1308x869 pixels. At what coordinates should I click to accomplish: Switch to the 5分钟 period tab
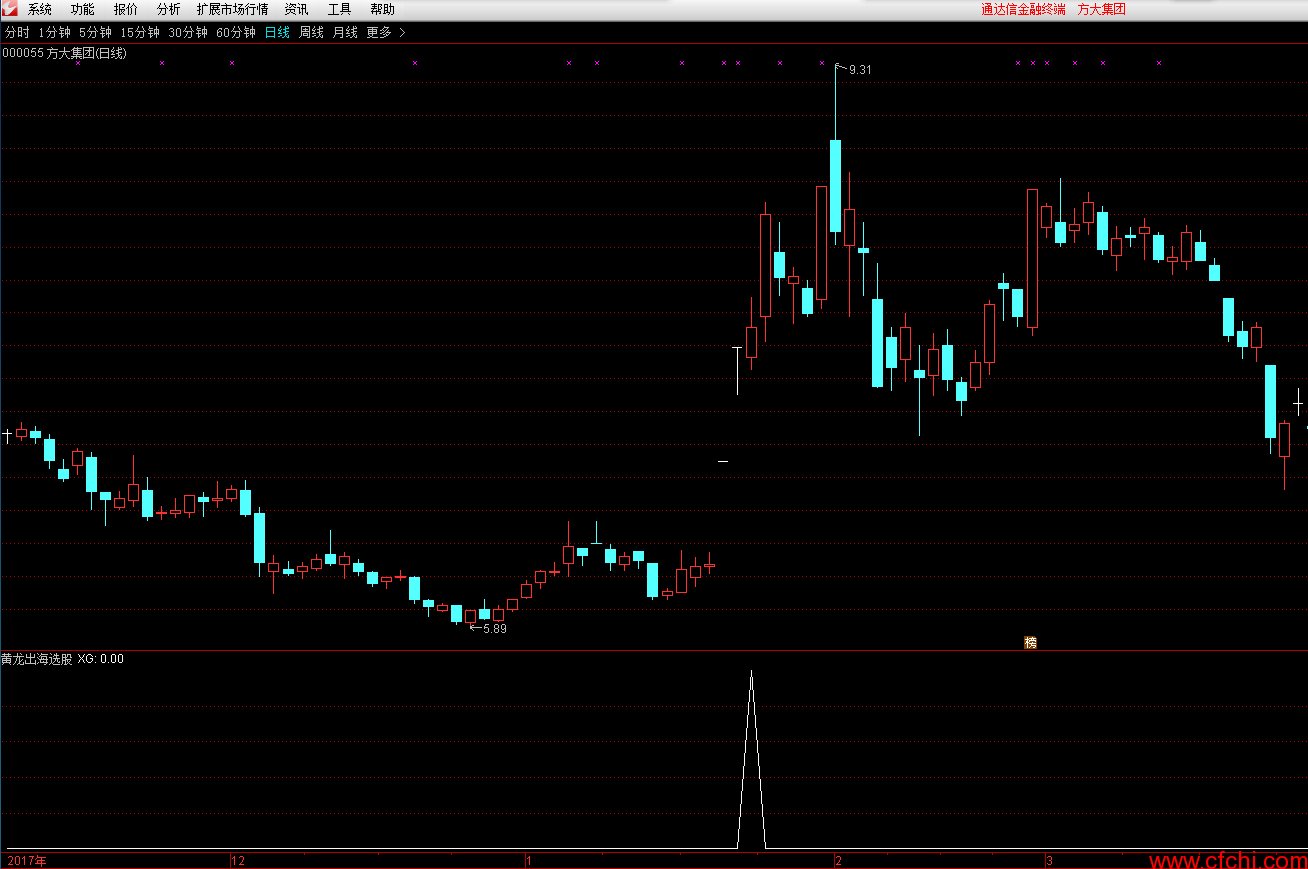[95, 32]
